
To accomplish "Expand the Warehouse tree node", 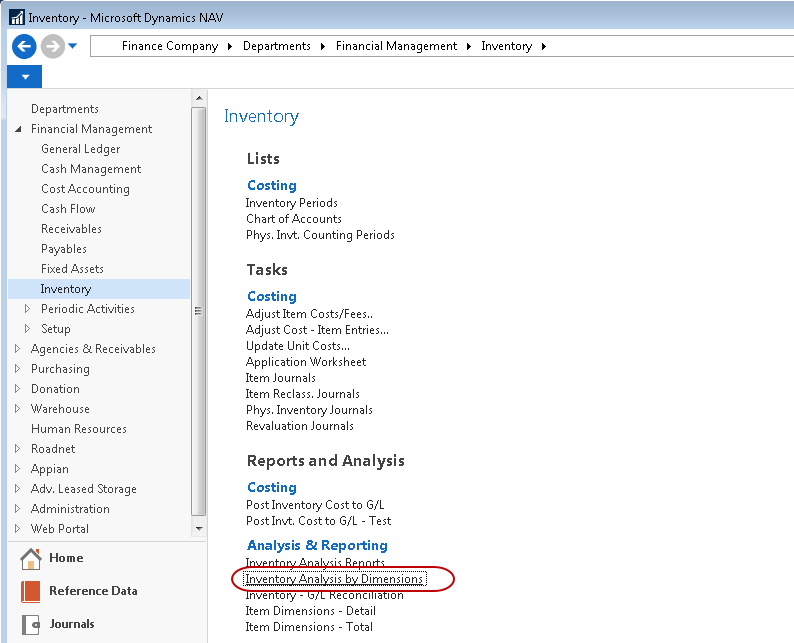I will pos(19,409).
